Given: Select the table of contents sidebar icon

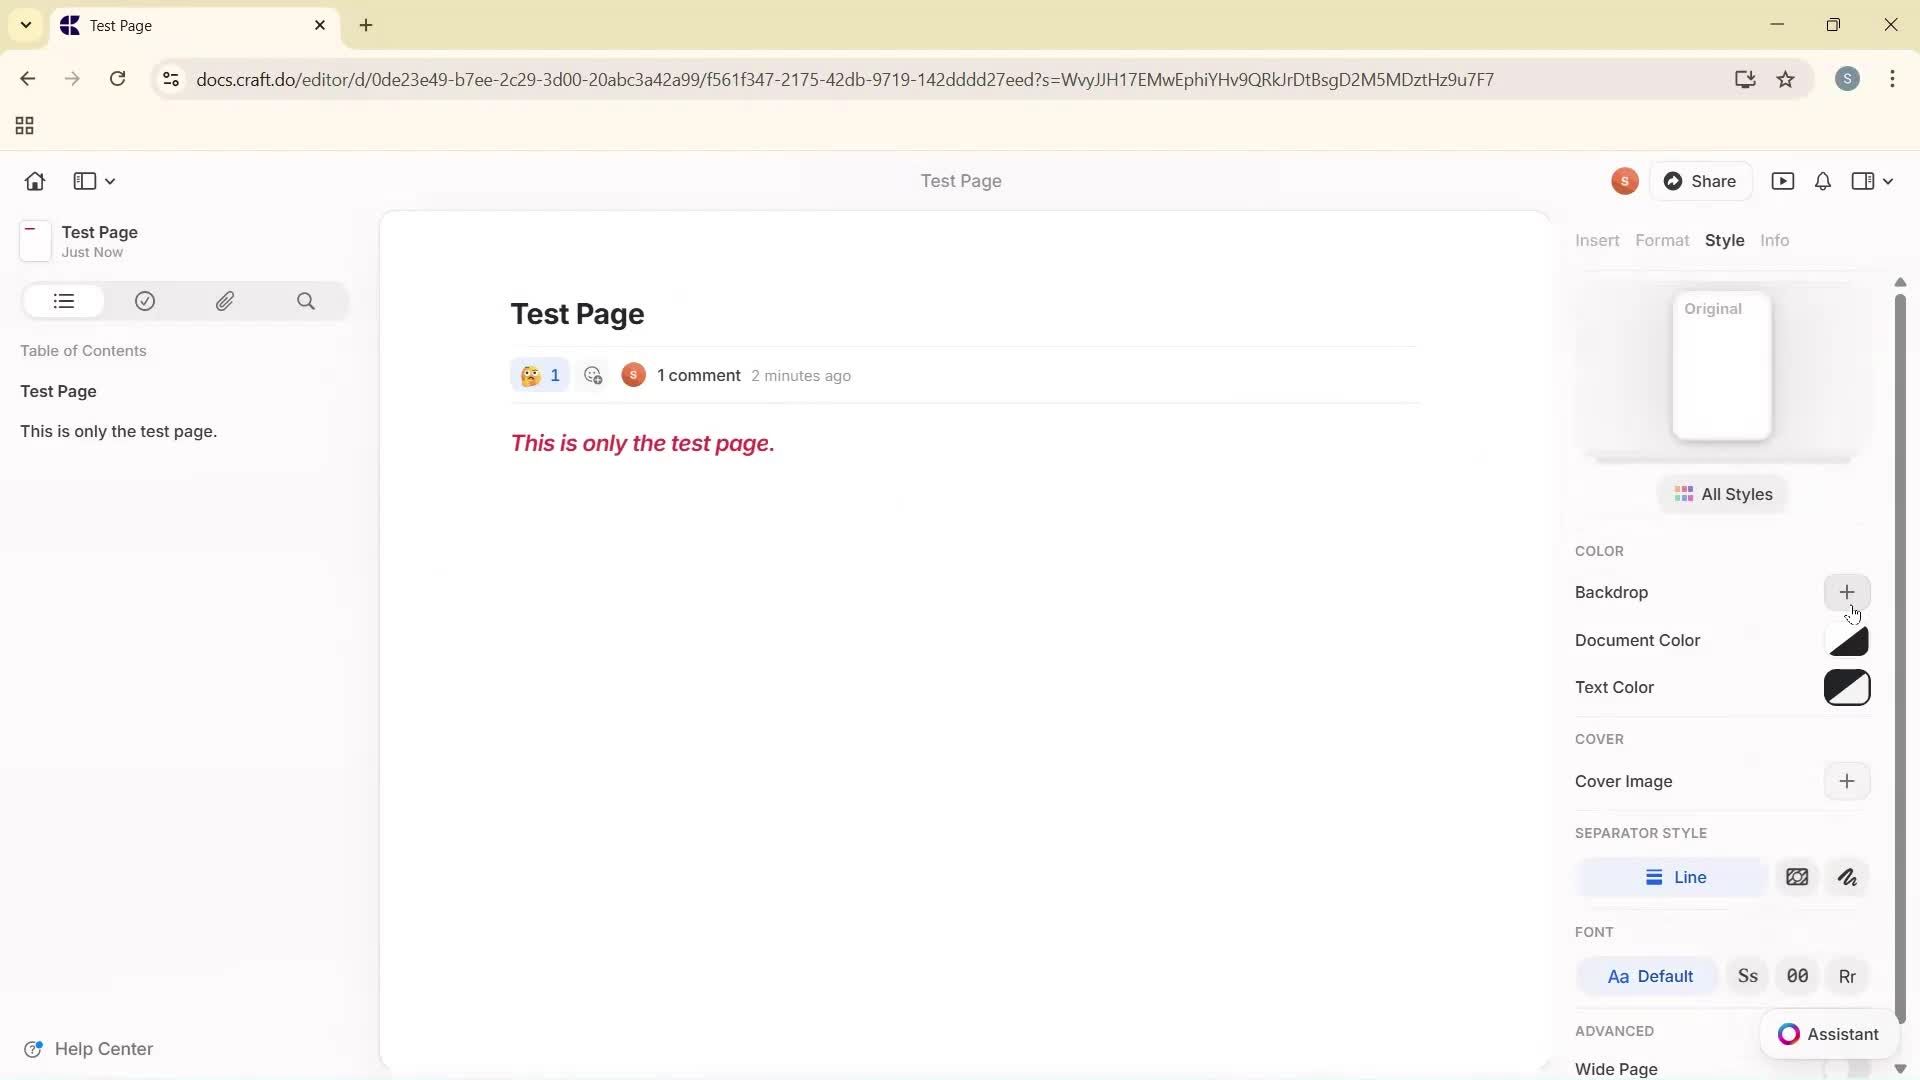Looking at the screenshot, I should 63,301.
